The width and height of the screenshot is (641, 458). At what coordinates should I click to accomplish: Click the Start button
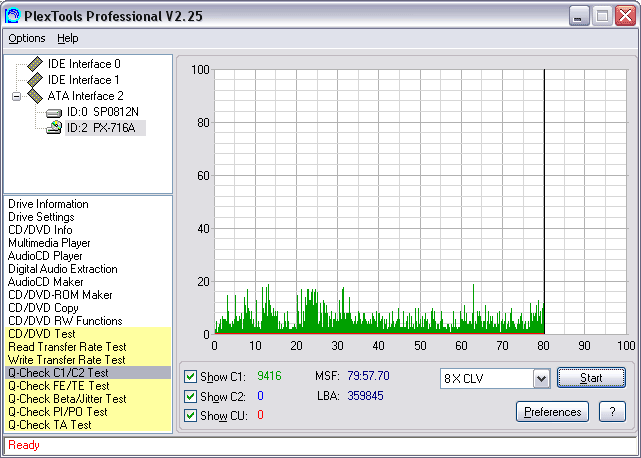point(591,378)
